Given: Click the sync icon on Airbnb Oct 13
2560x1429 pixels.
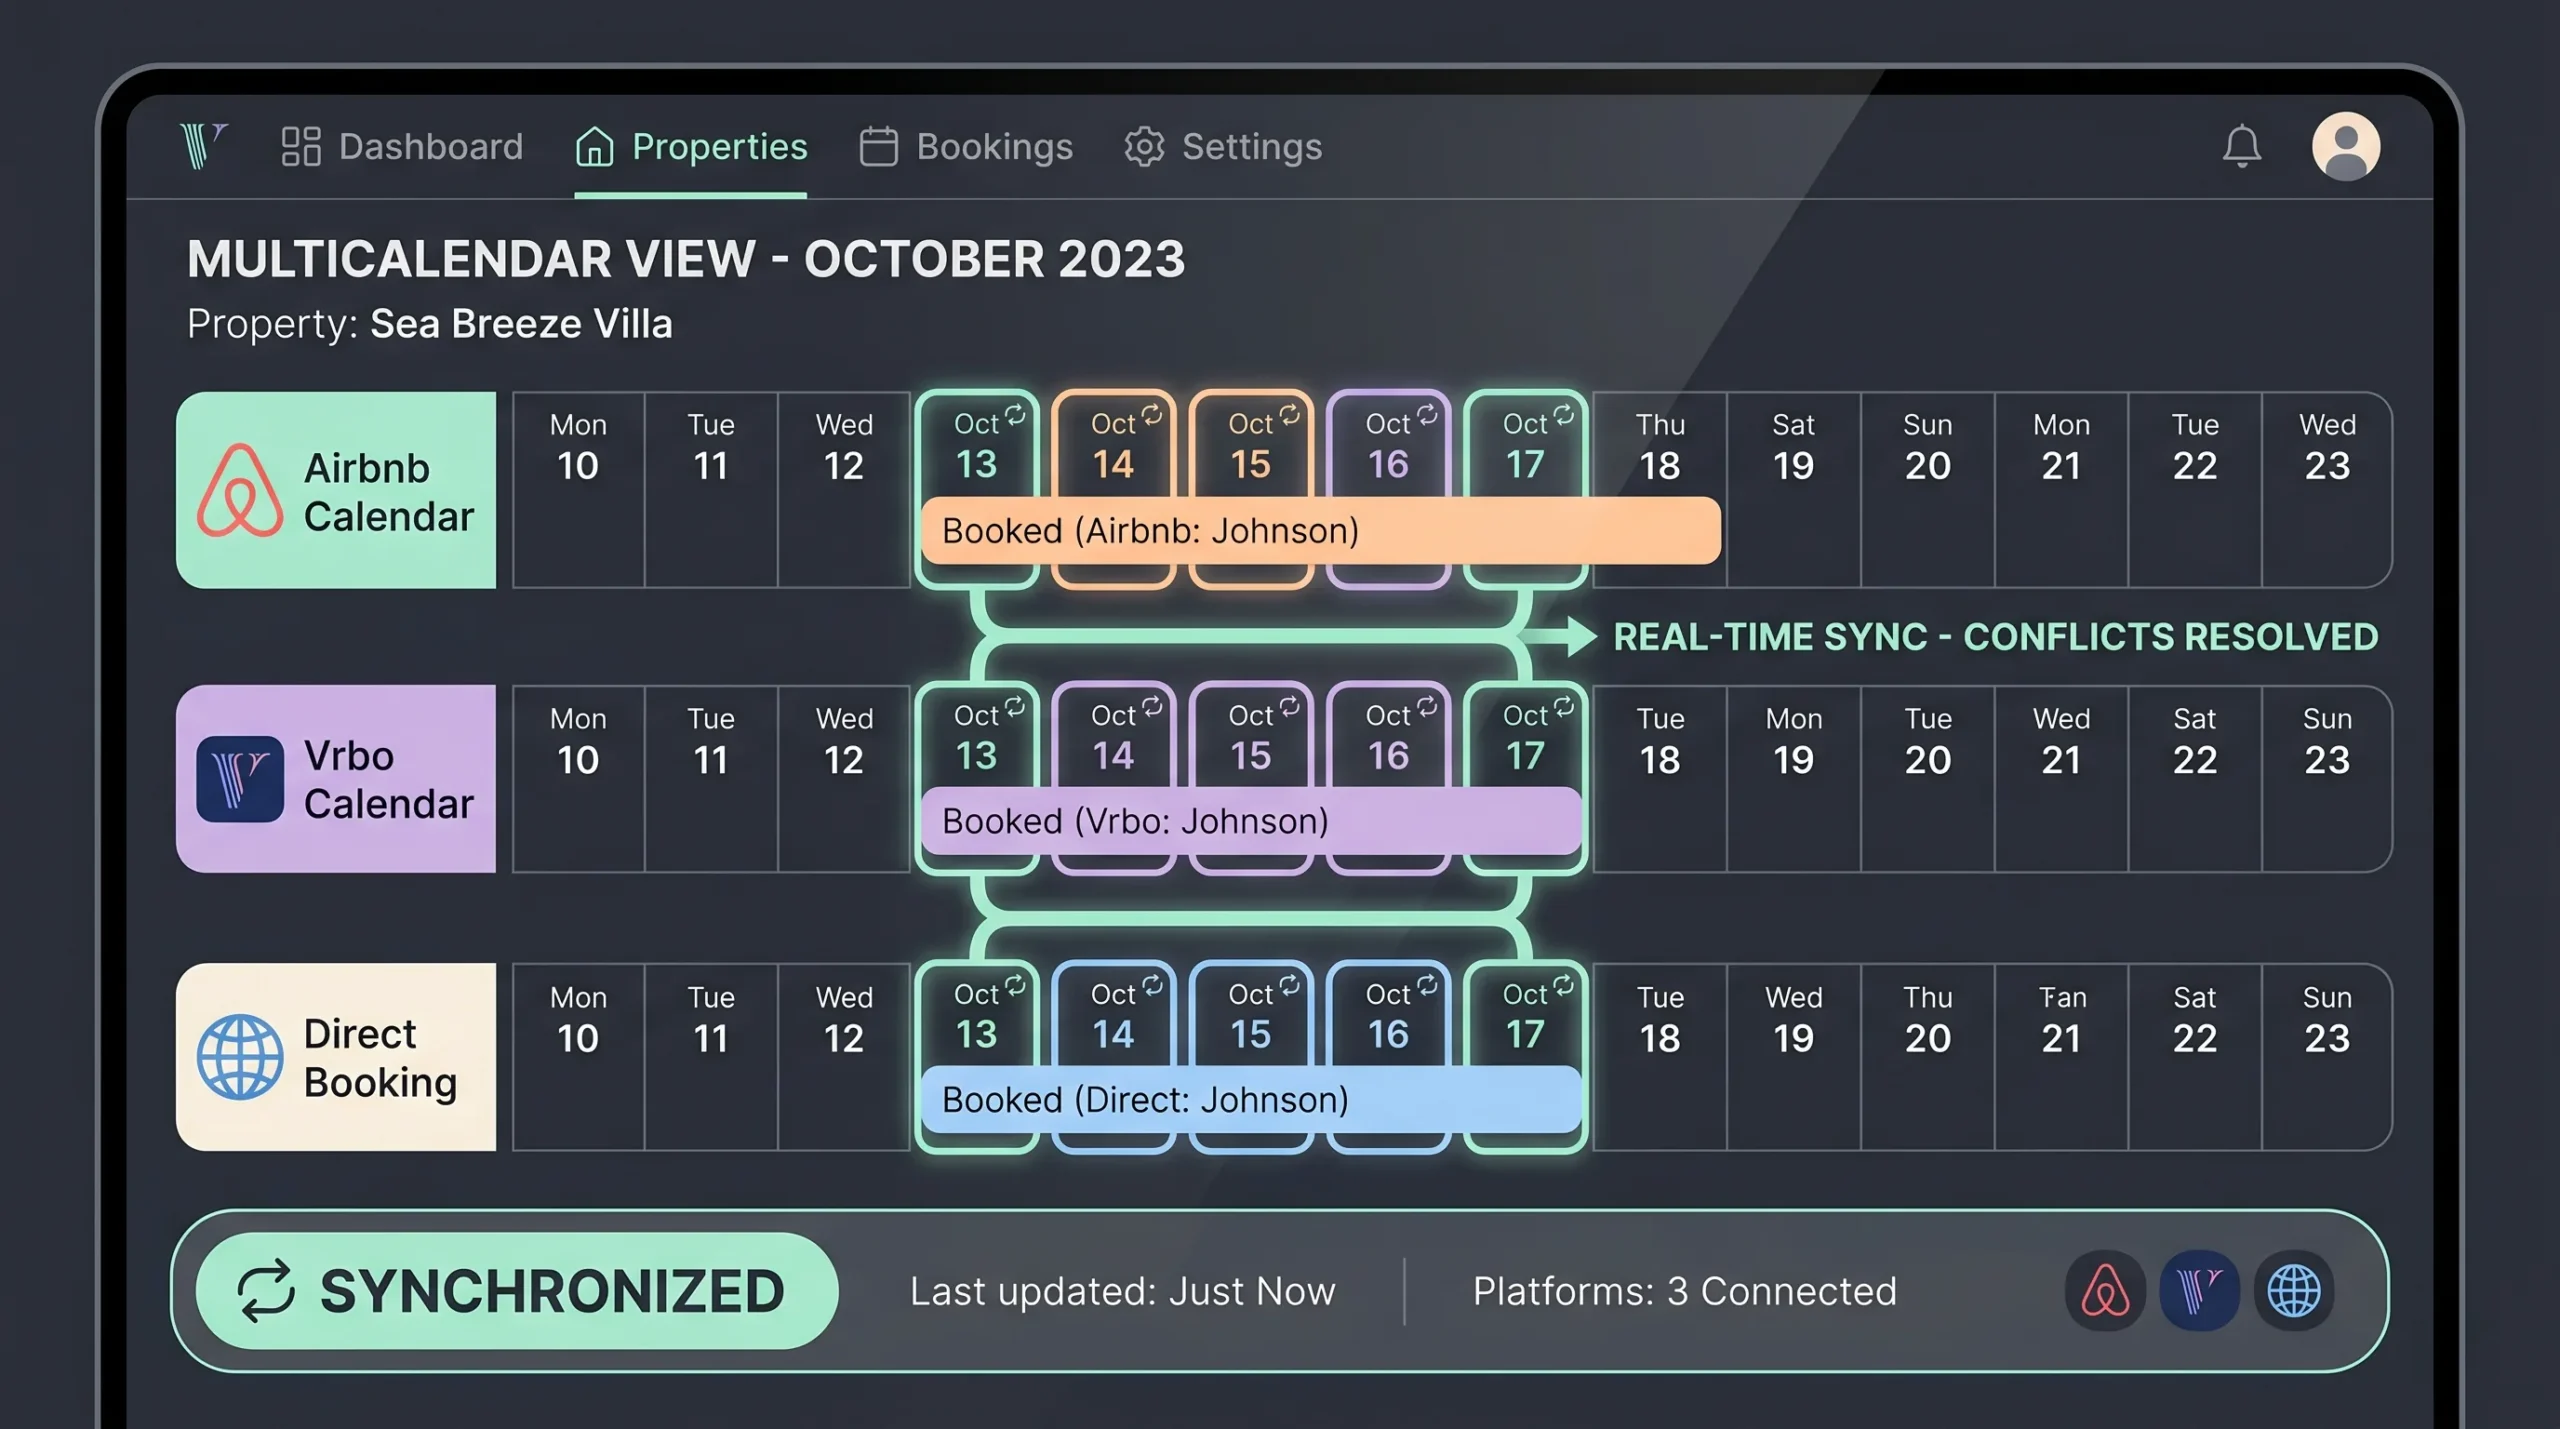Looking at the screenshot, I should click(1015, 414).
